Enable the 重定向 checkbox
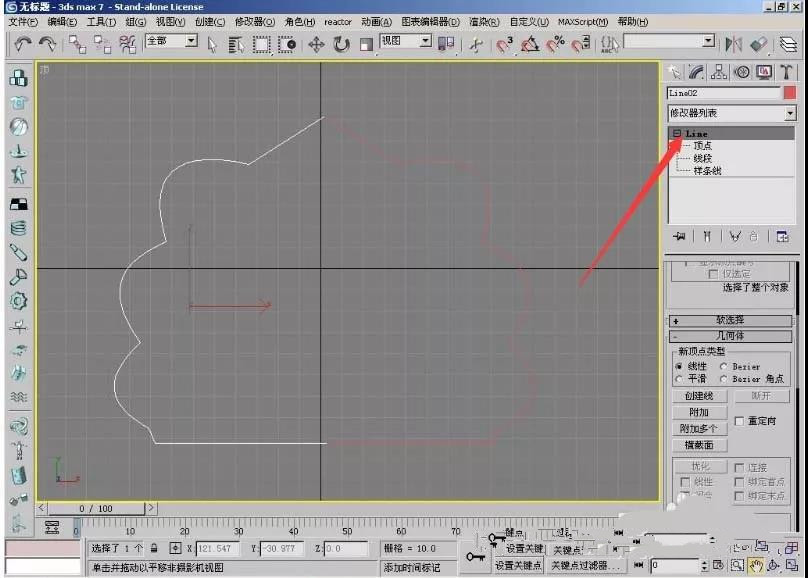This screenshot has height=578, width=808. [739, 421]
